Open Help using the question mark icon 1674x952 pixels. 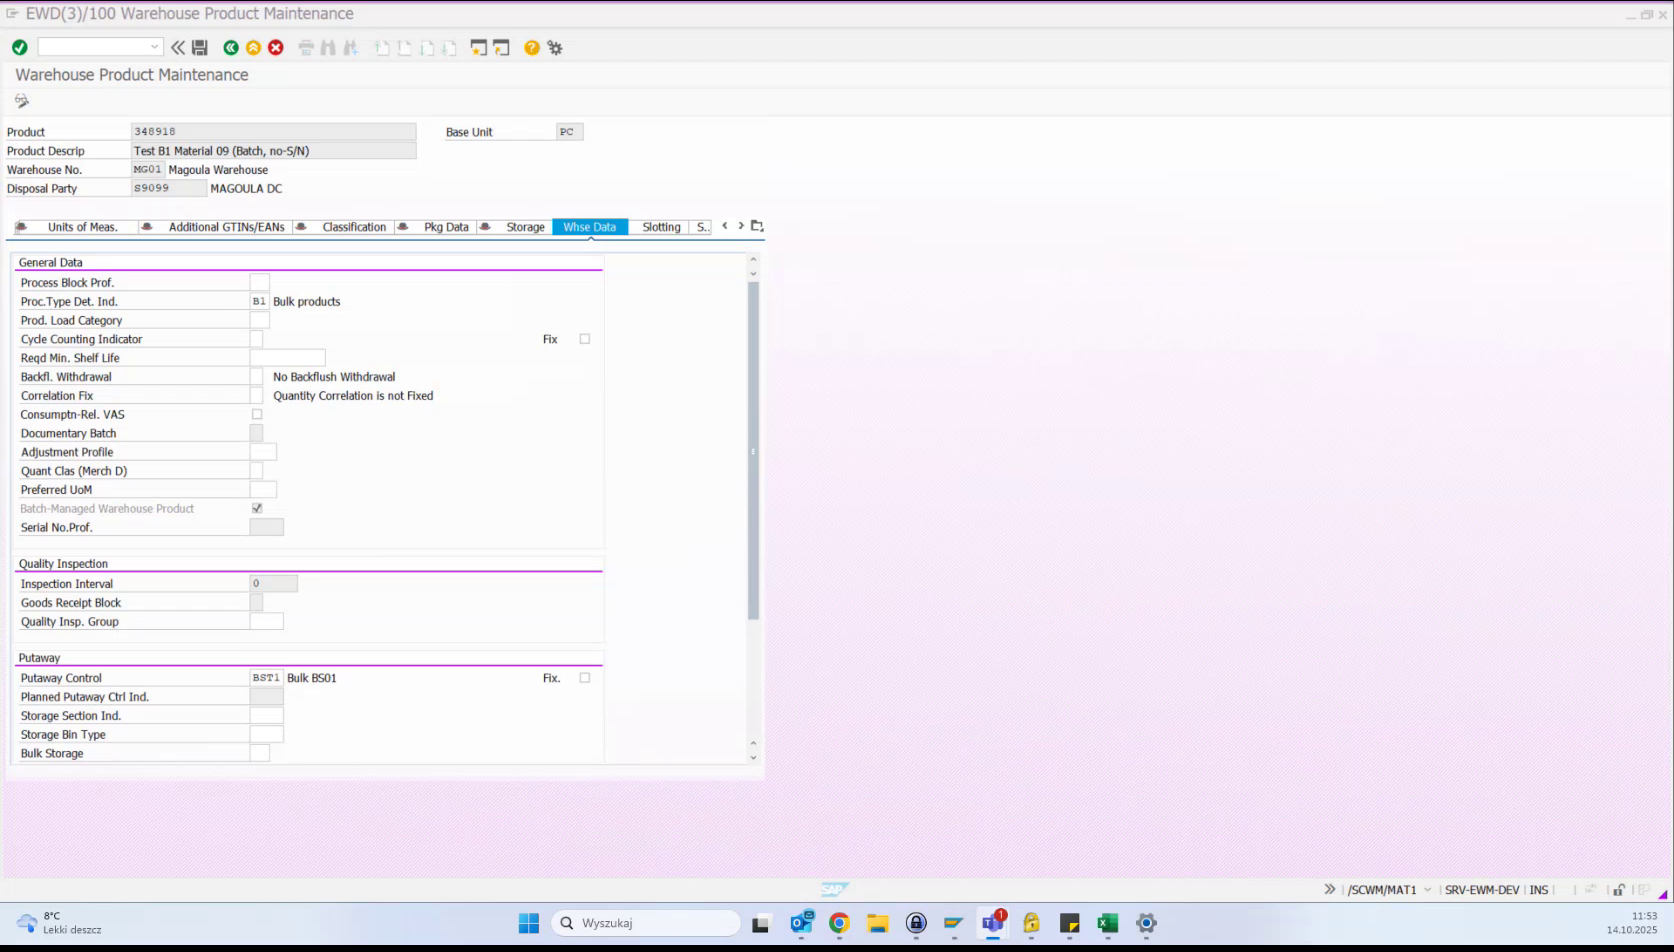531,47
